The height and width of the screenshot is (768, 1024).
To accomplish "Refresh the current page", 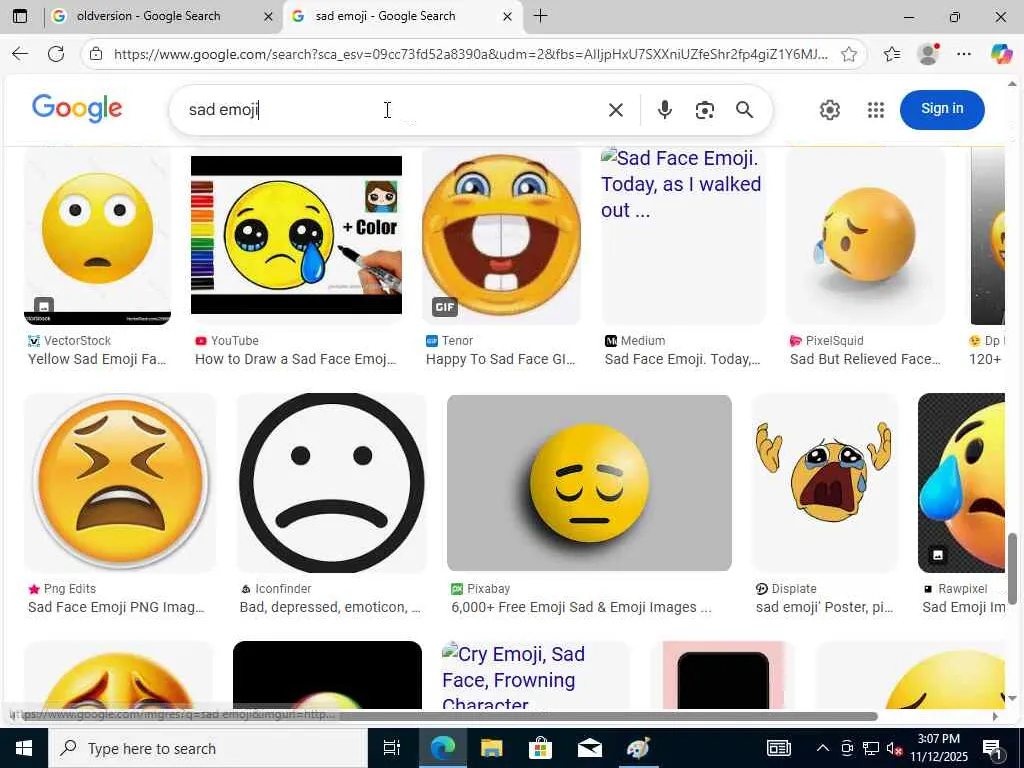I will coord(56,54).
